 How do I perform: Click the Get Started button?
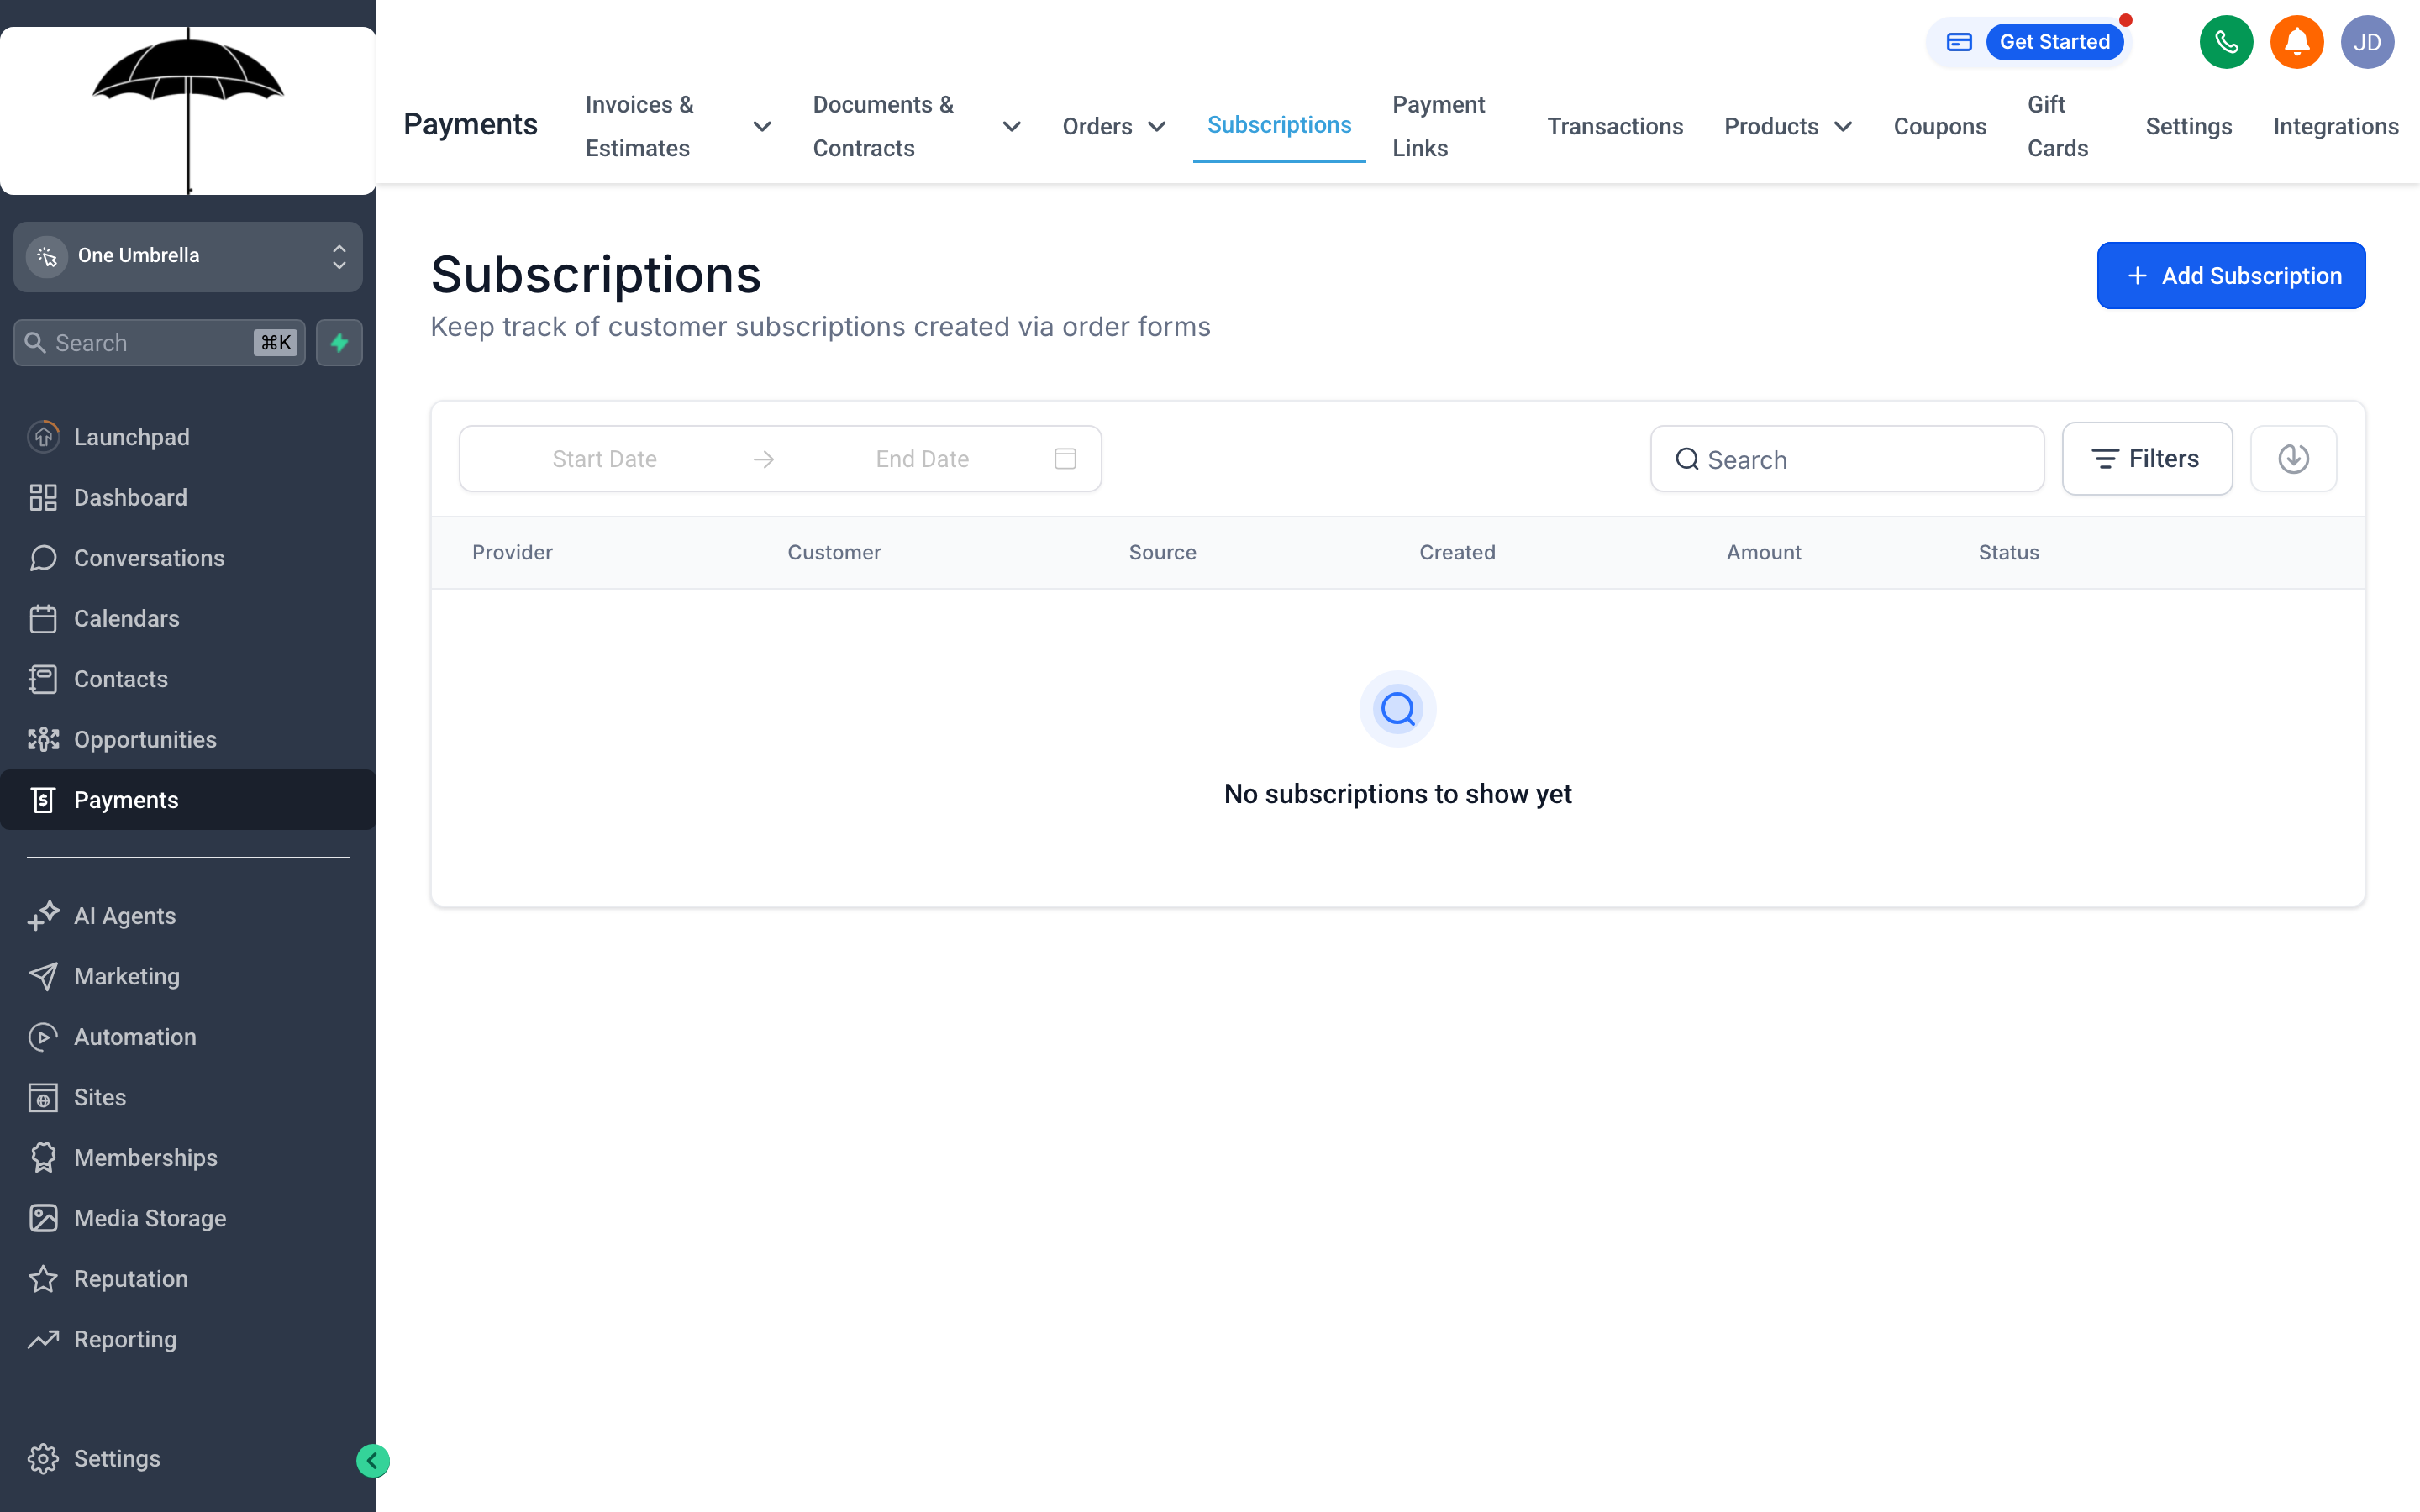click(2054, 42)
